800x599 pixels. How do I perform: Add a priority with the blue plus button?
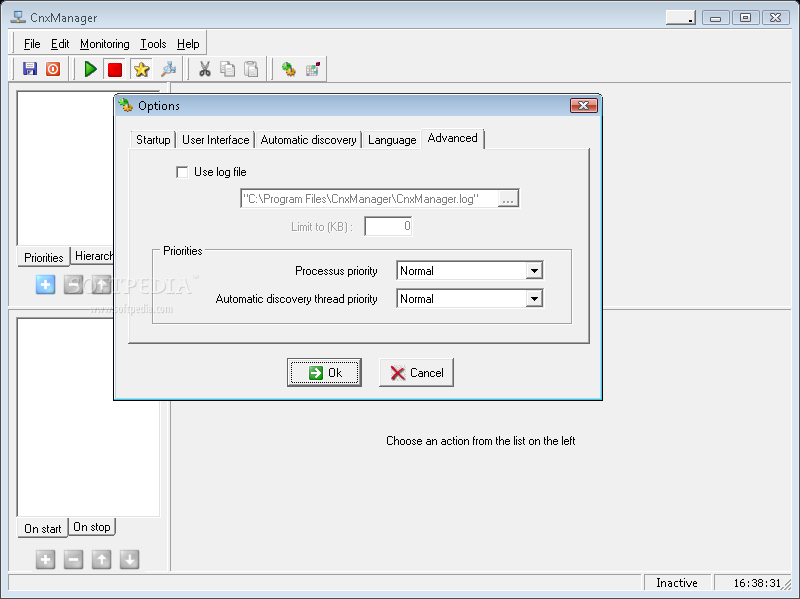coord(45,284)
